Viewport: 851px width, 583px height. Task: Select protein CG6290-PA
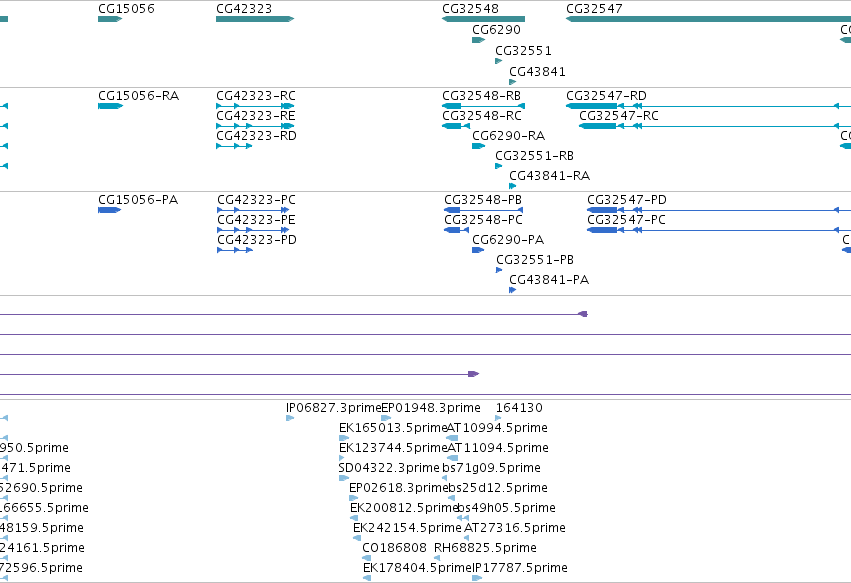point(508,240)
